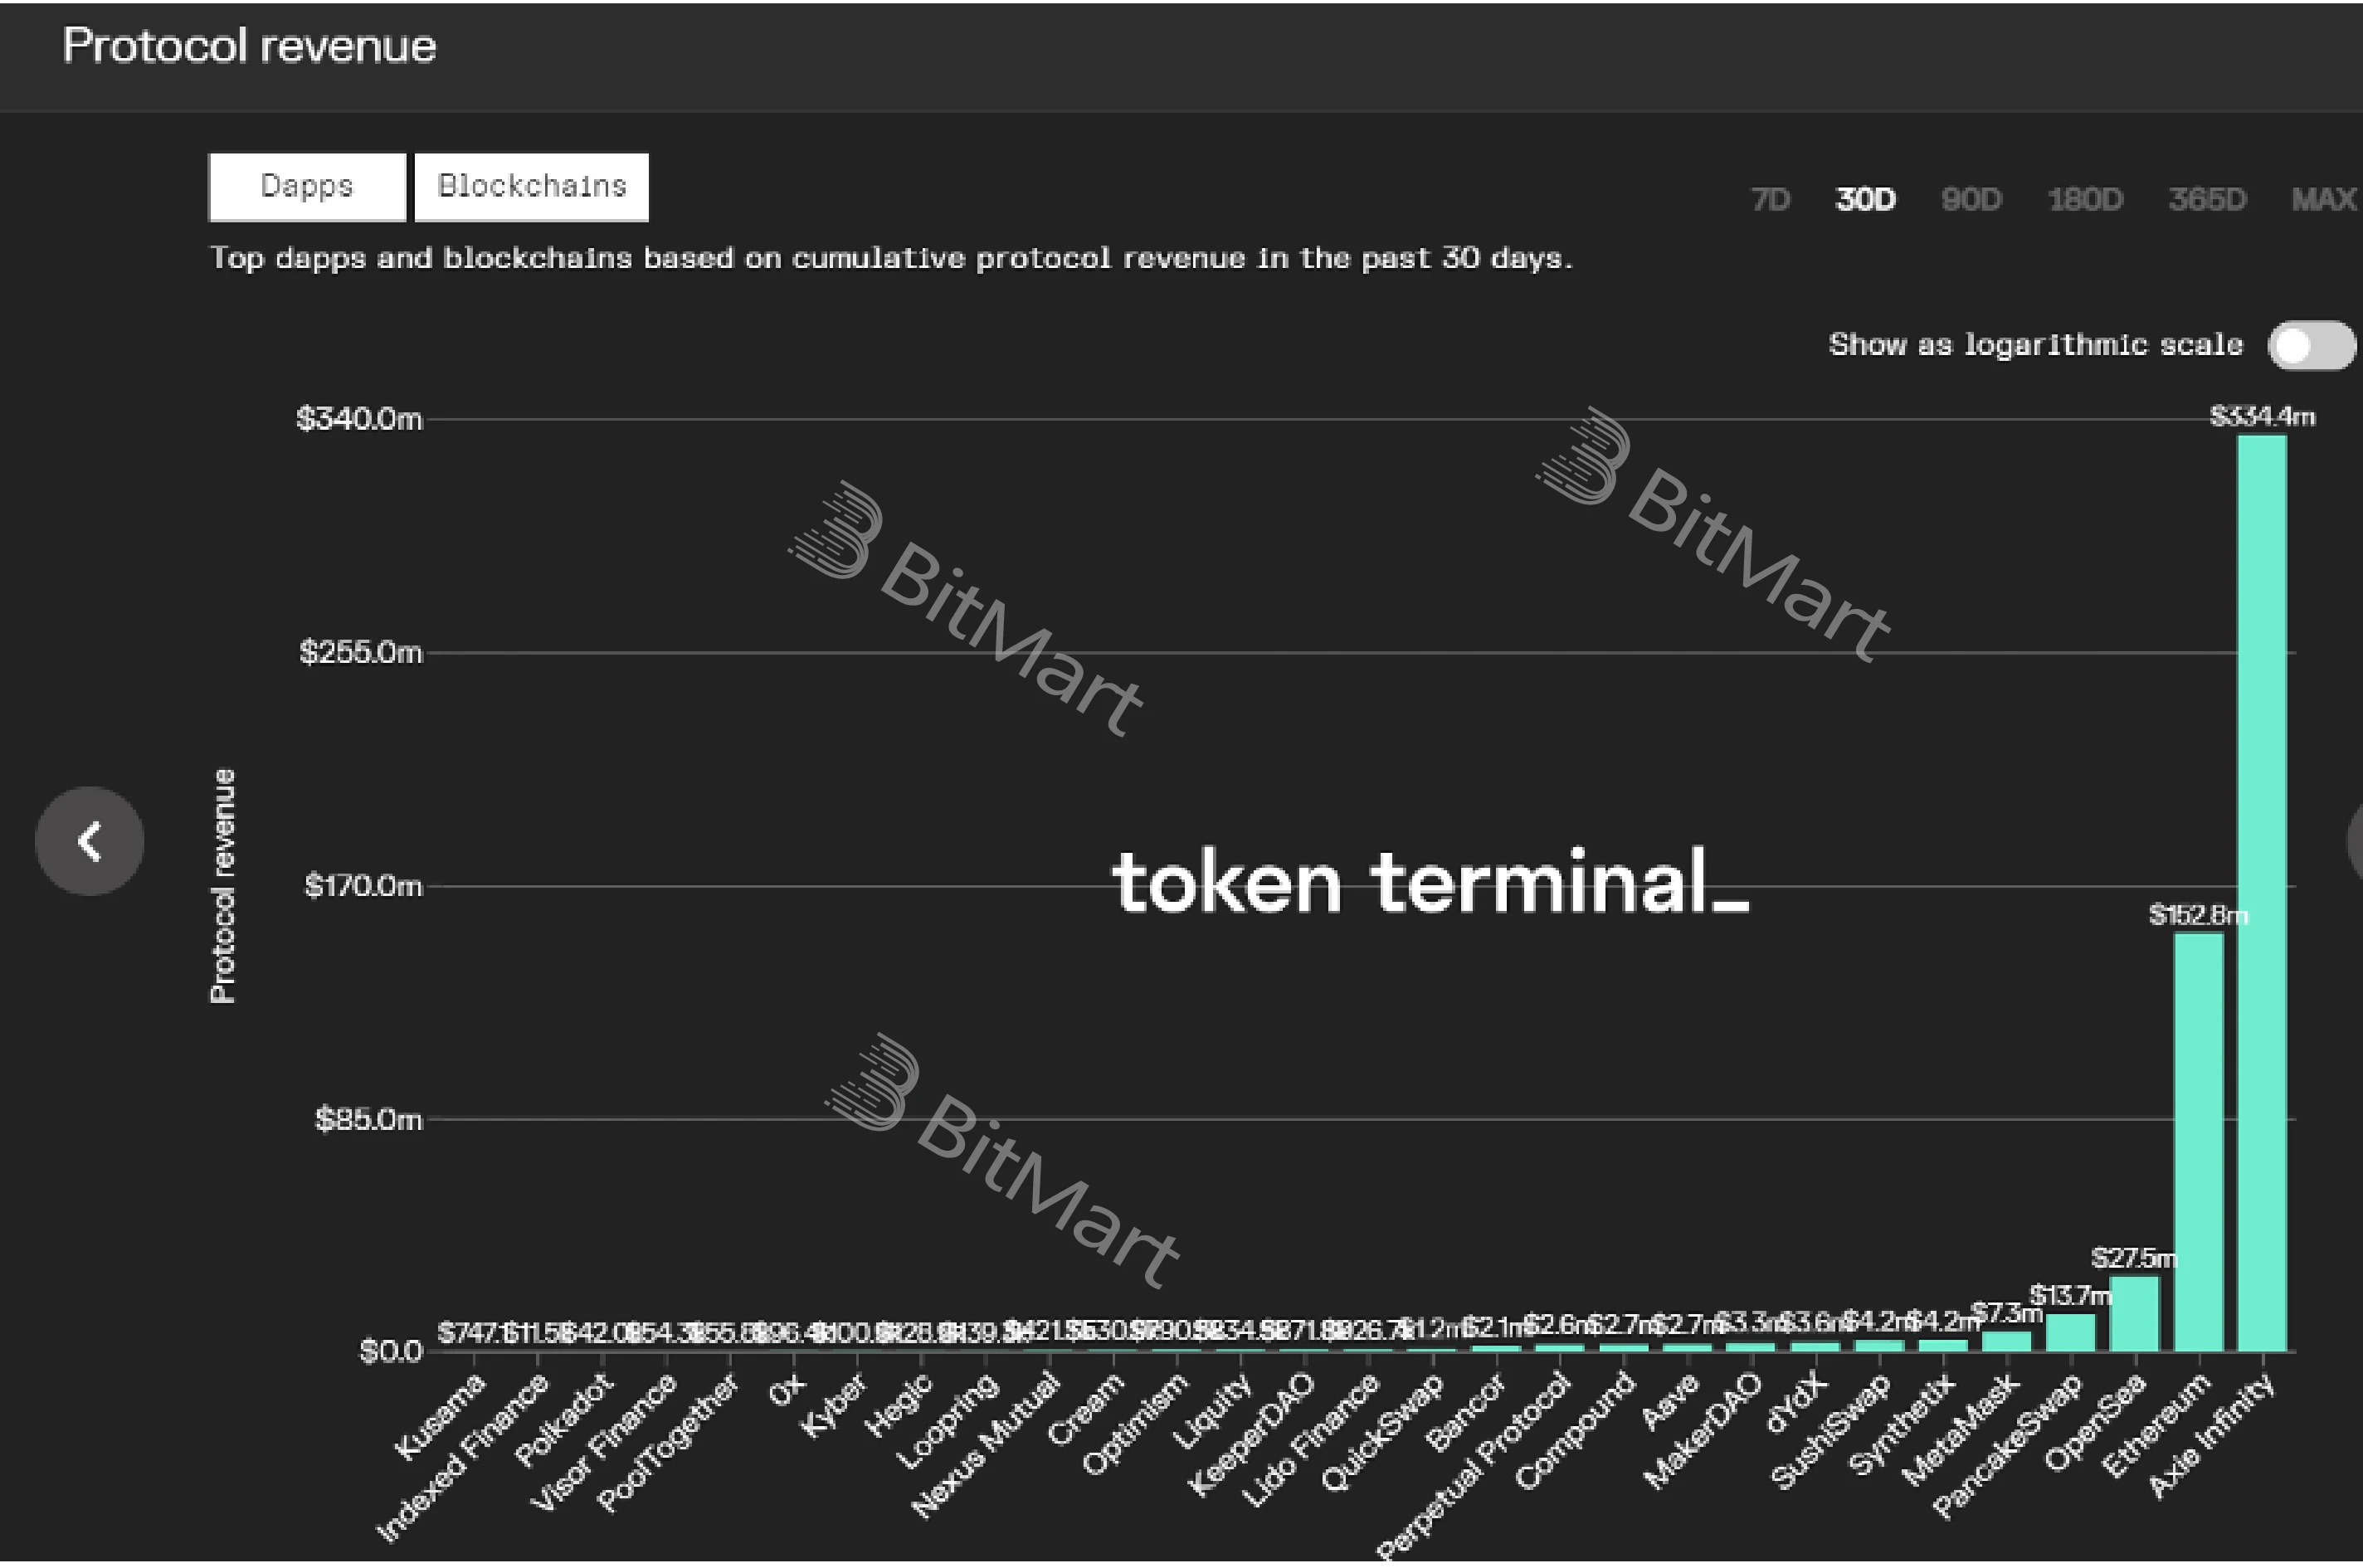Image resolution: width=2363 pixels, height=1568 pixels.
Task: Click the OpenSea revenue bar
Action: point(2134,1313)
